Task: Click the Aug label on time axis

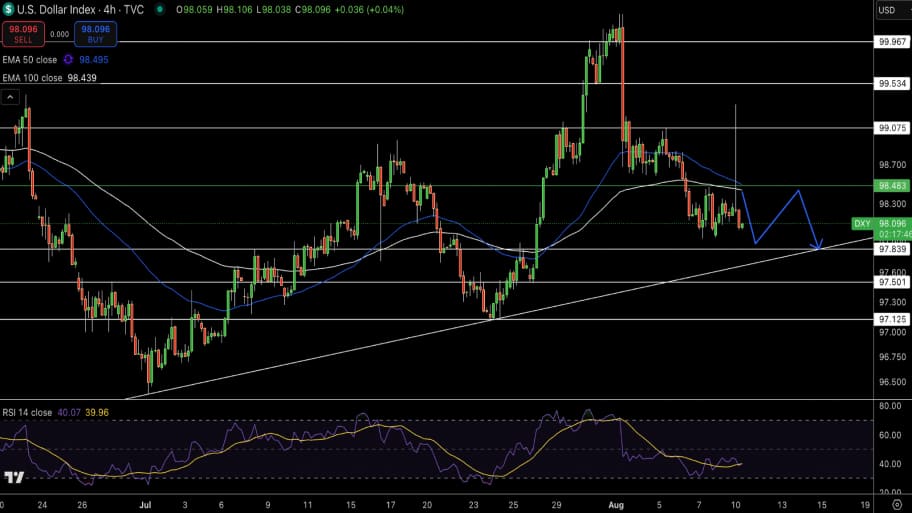Action: coord(616,505)
